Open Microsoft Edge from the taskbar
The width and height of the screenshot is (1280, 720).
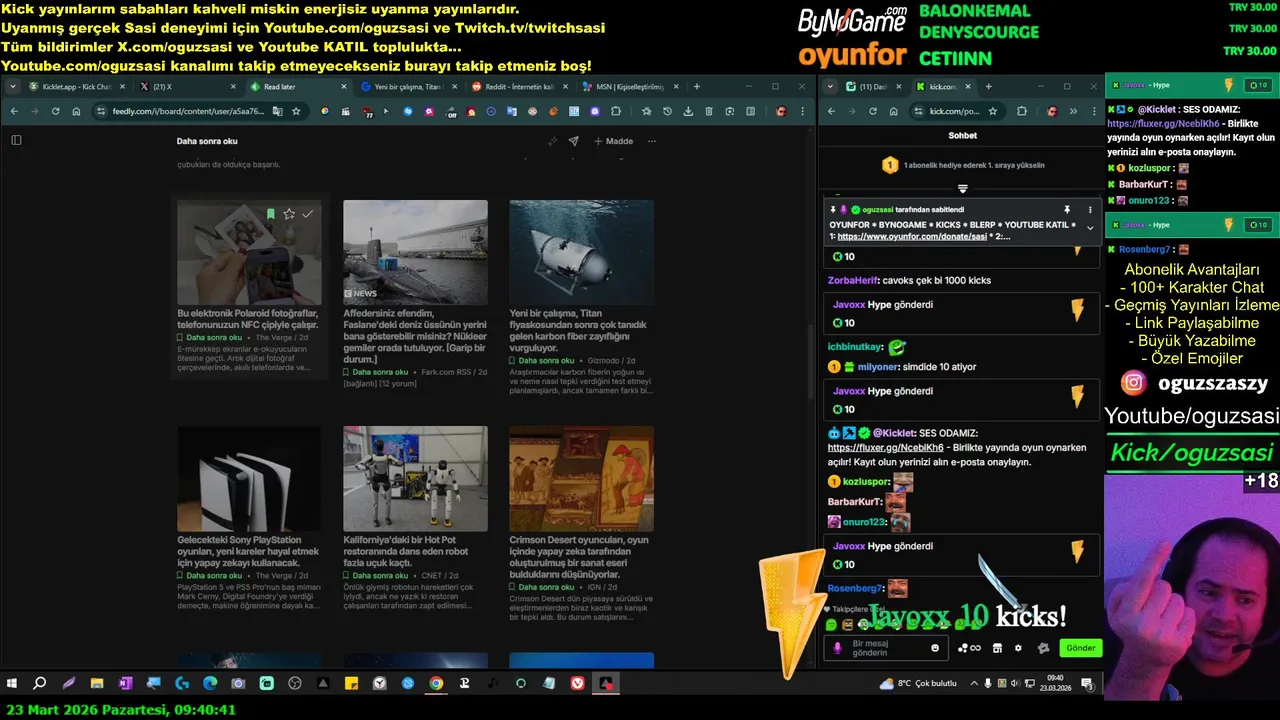click(210, 684)
